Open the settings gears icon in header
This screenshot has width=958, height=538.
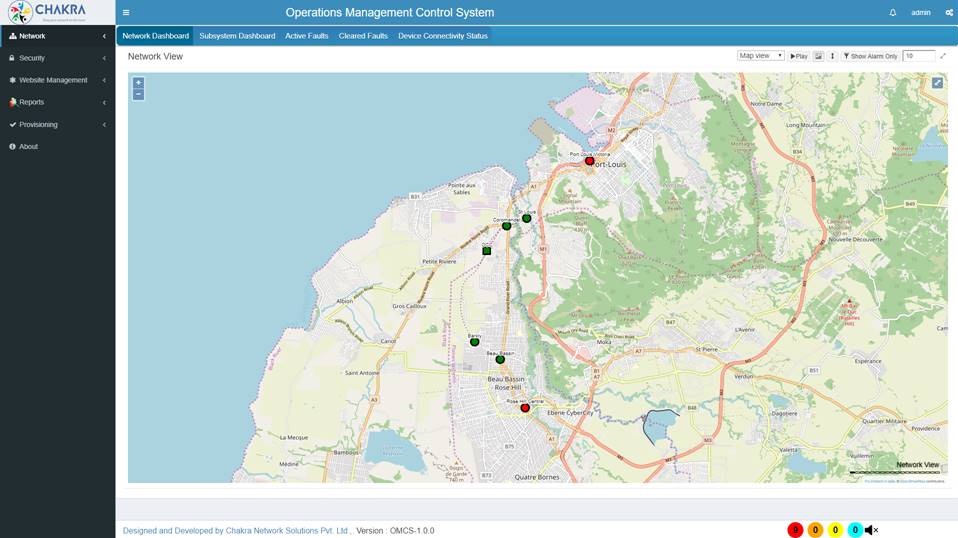pos(949,12)
